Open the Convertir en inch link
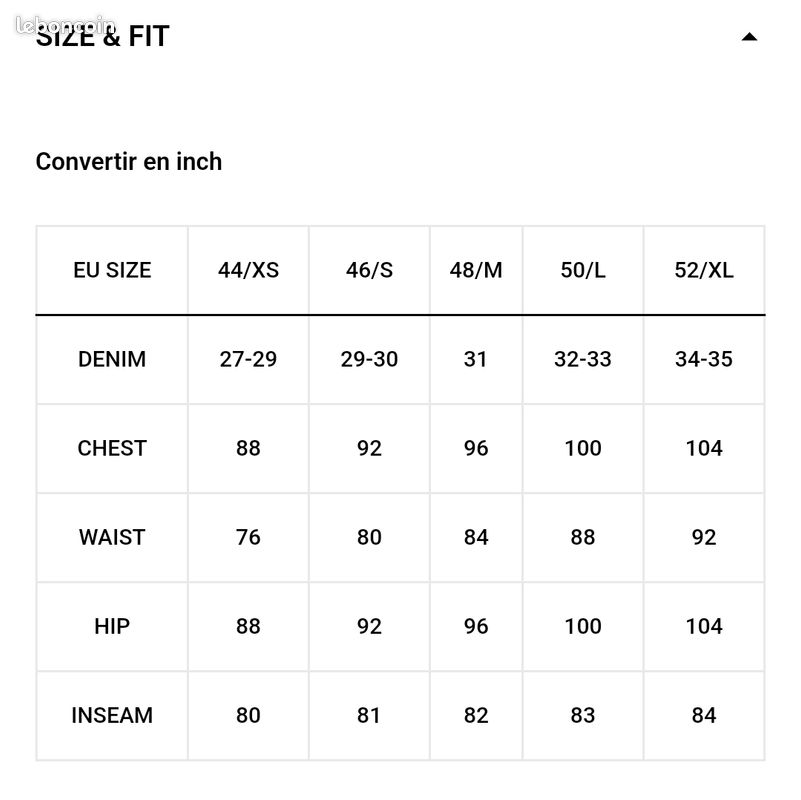The height and width of the screenshot is (800, 801). [128, 161]
